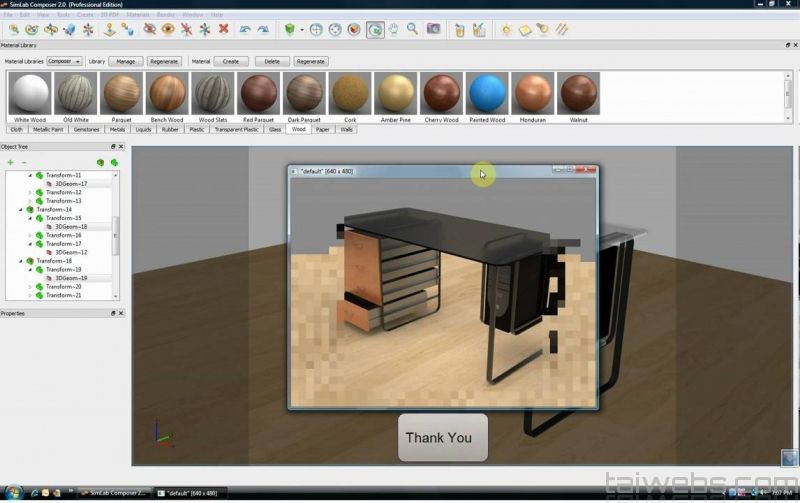The image size is (800, 503).
Task: Click the undo arrow icon
Action: point(245,30)
